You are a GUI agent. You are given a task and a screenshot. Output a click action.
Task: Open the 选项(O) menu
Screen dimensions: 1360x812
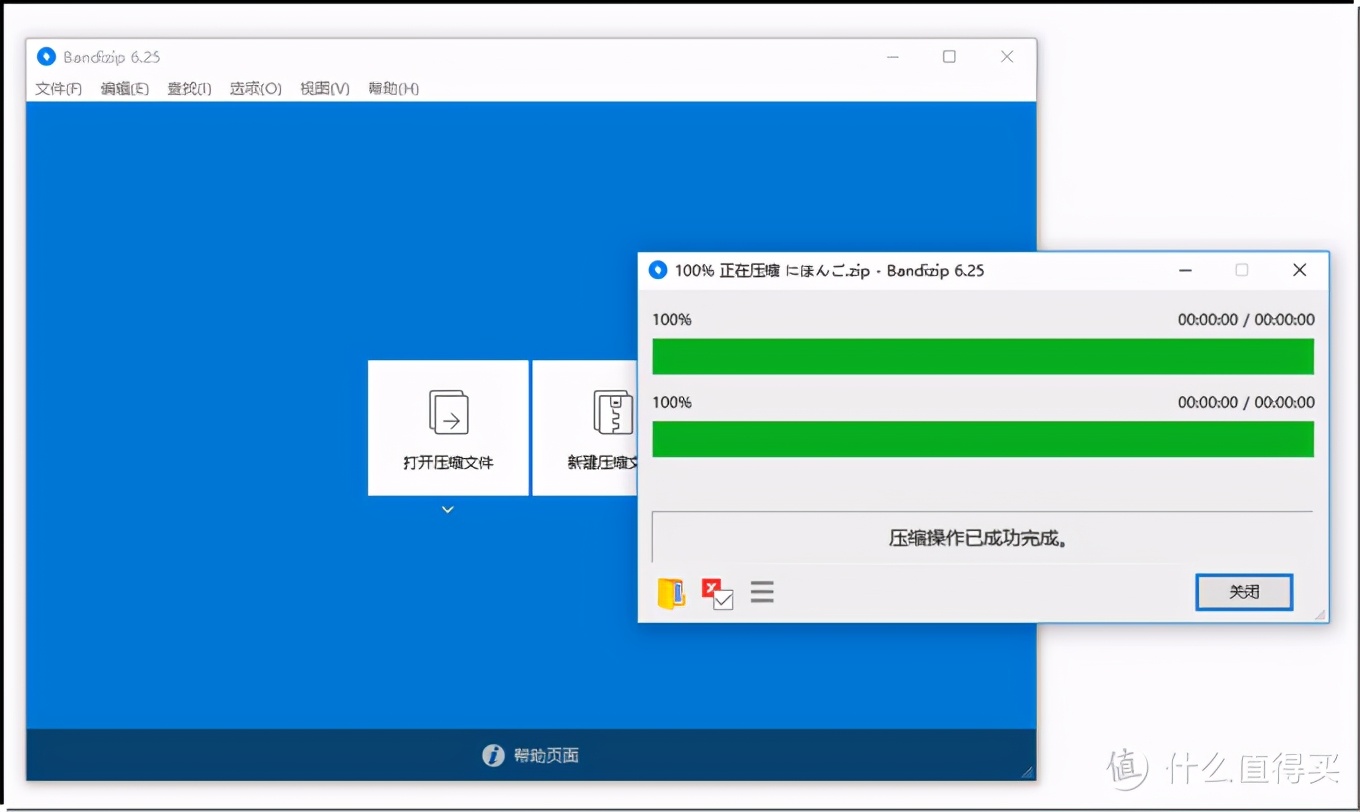(254, 88)
